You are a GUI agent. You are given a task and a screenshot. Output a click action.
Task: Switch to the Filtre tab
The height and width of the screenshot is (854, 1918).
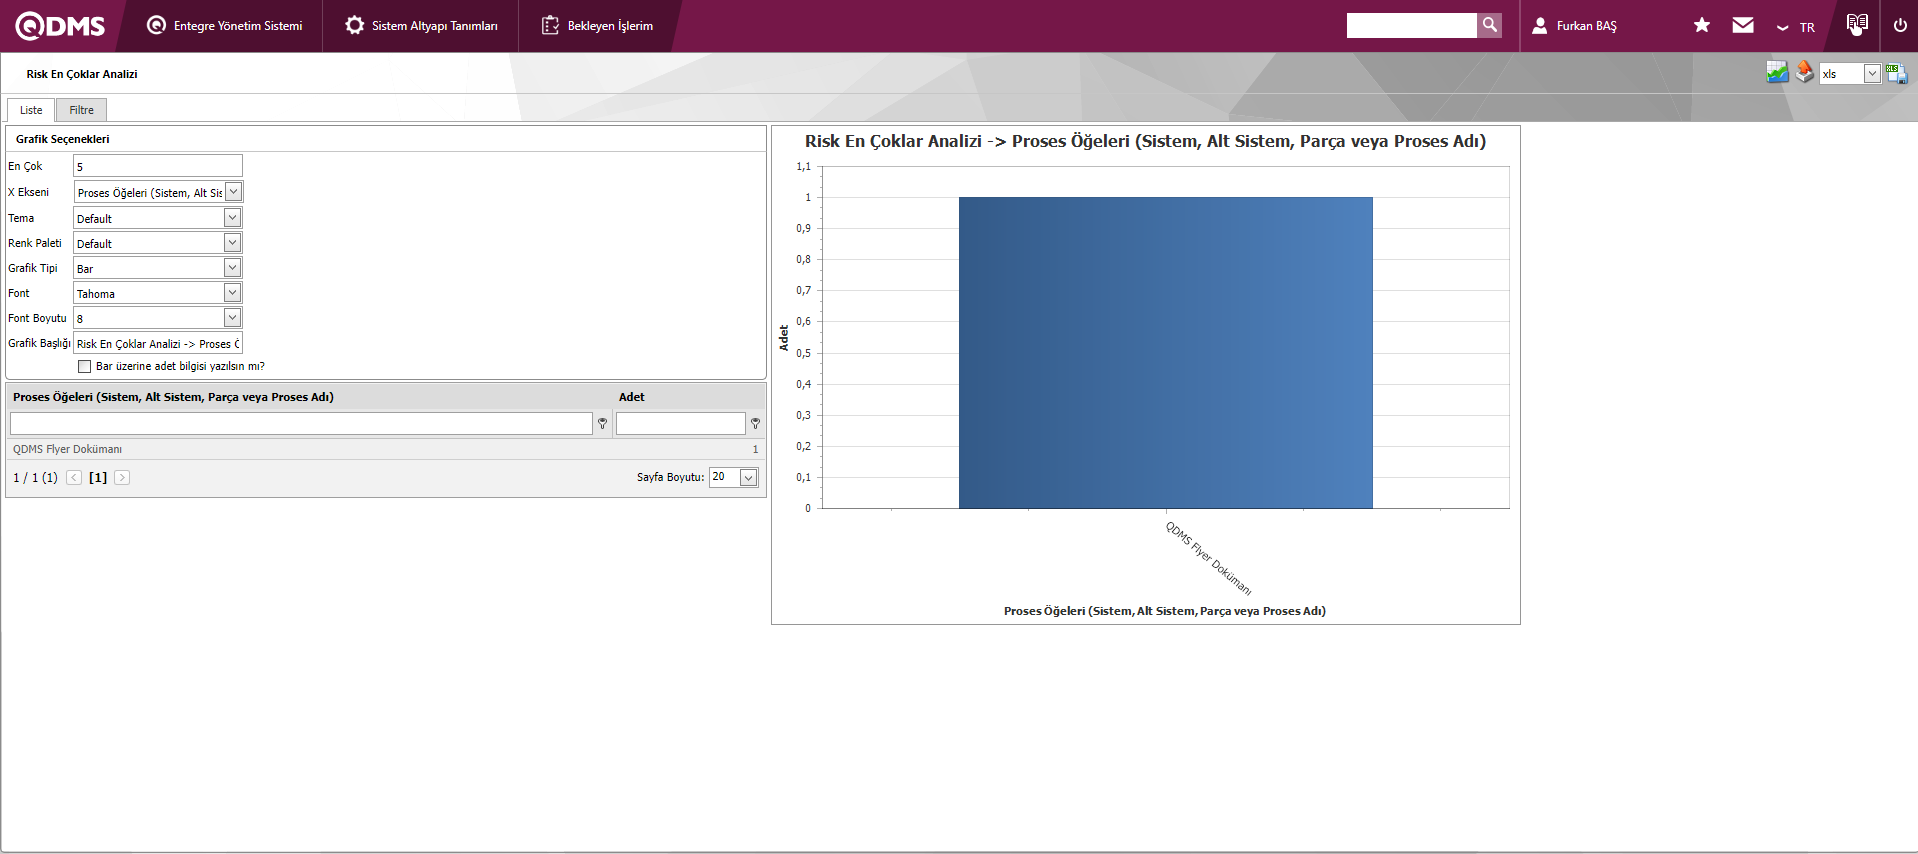click(x=82, y=110)
